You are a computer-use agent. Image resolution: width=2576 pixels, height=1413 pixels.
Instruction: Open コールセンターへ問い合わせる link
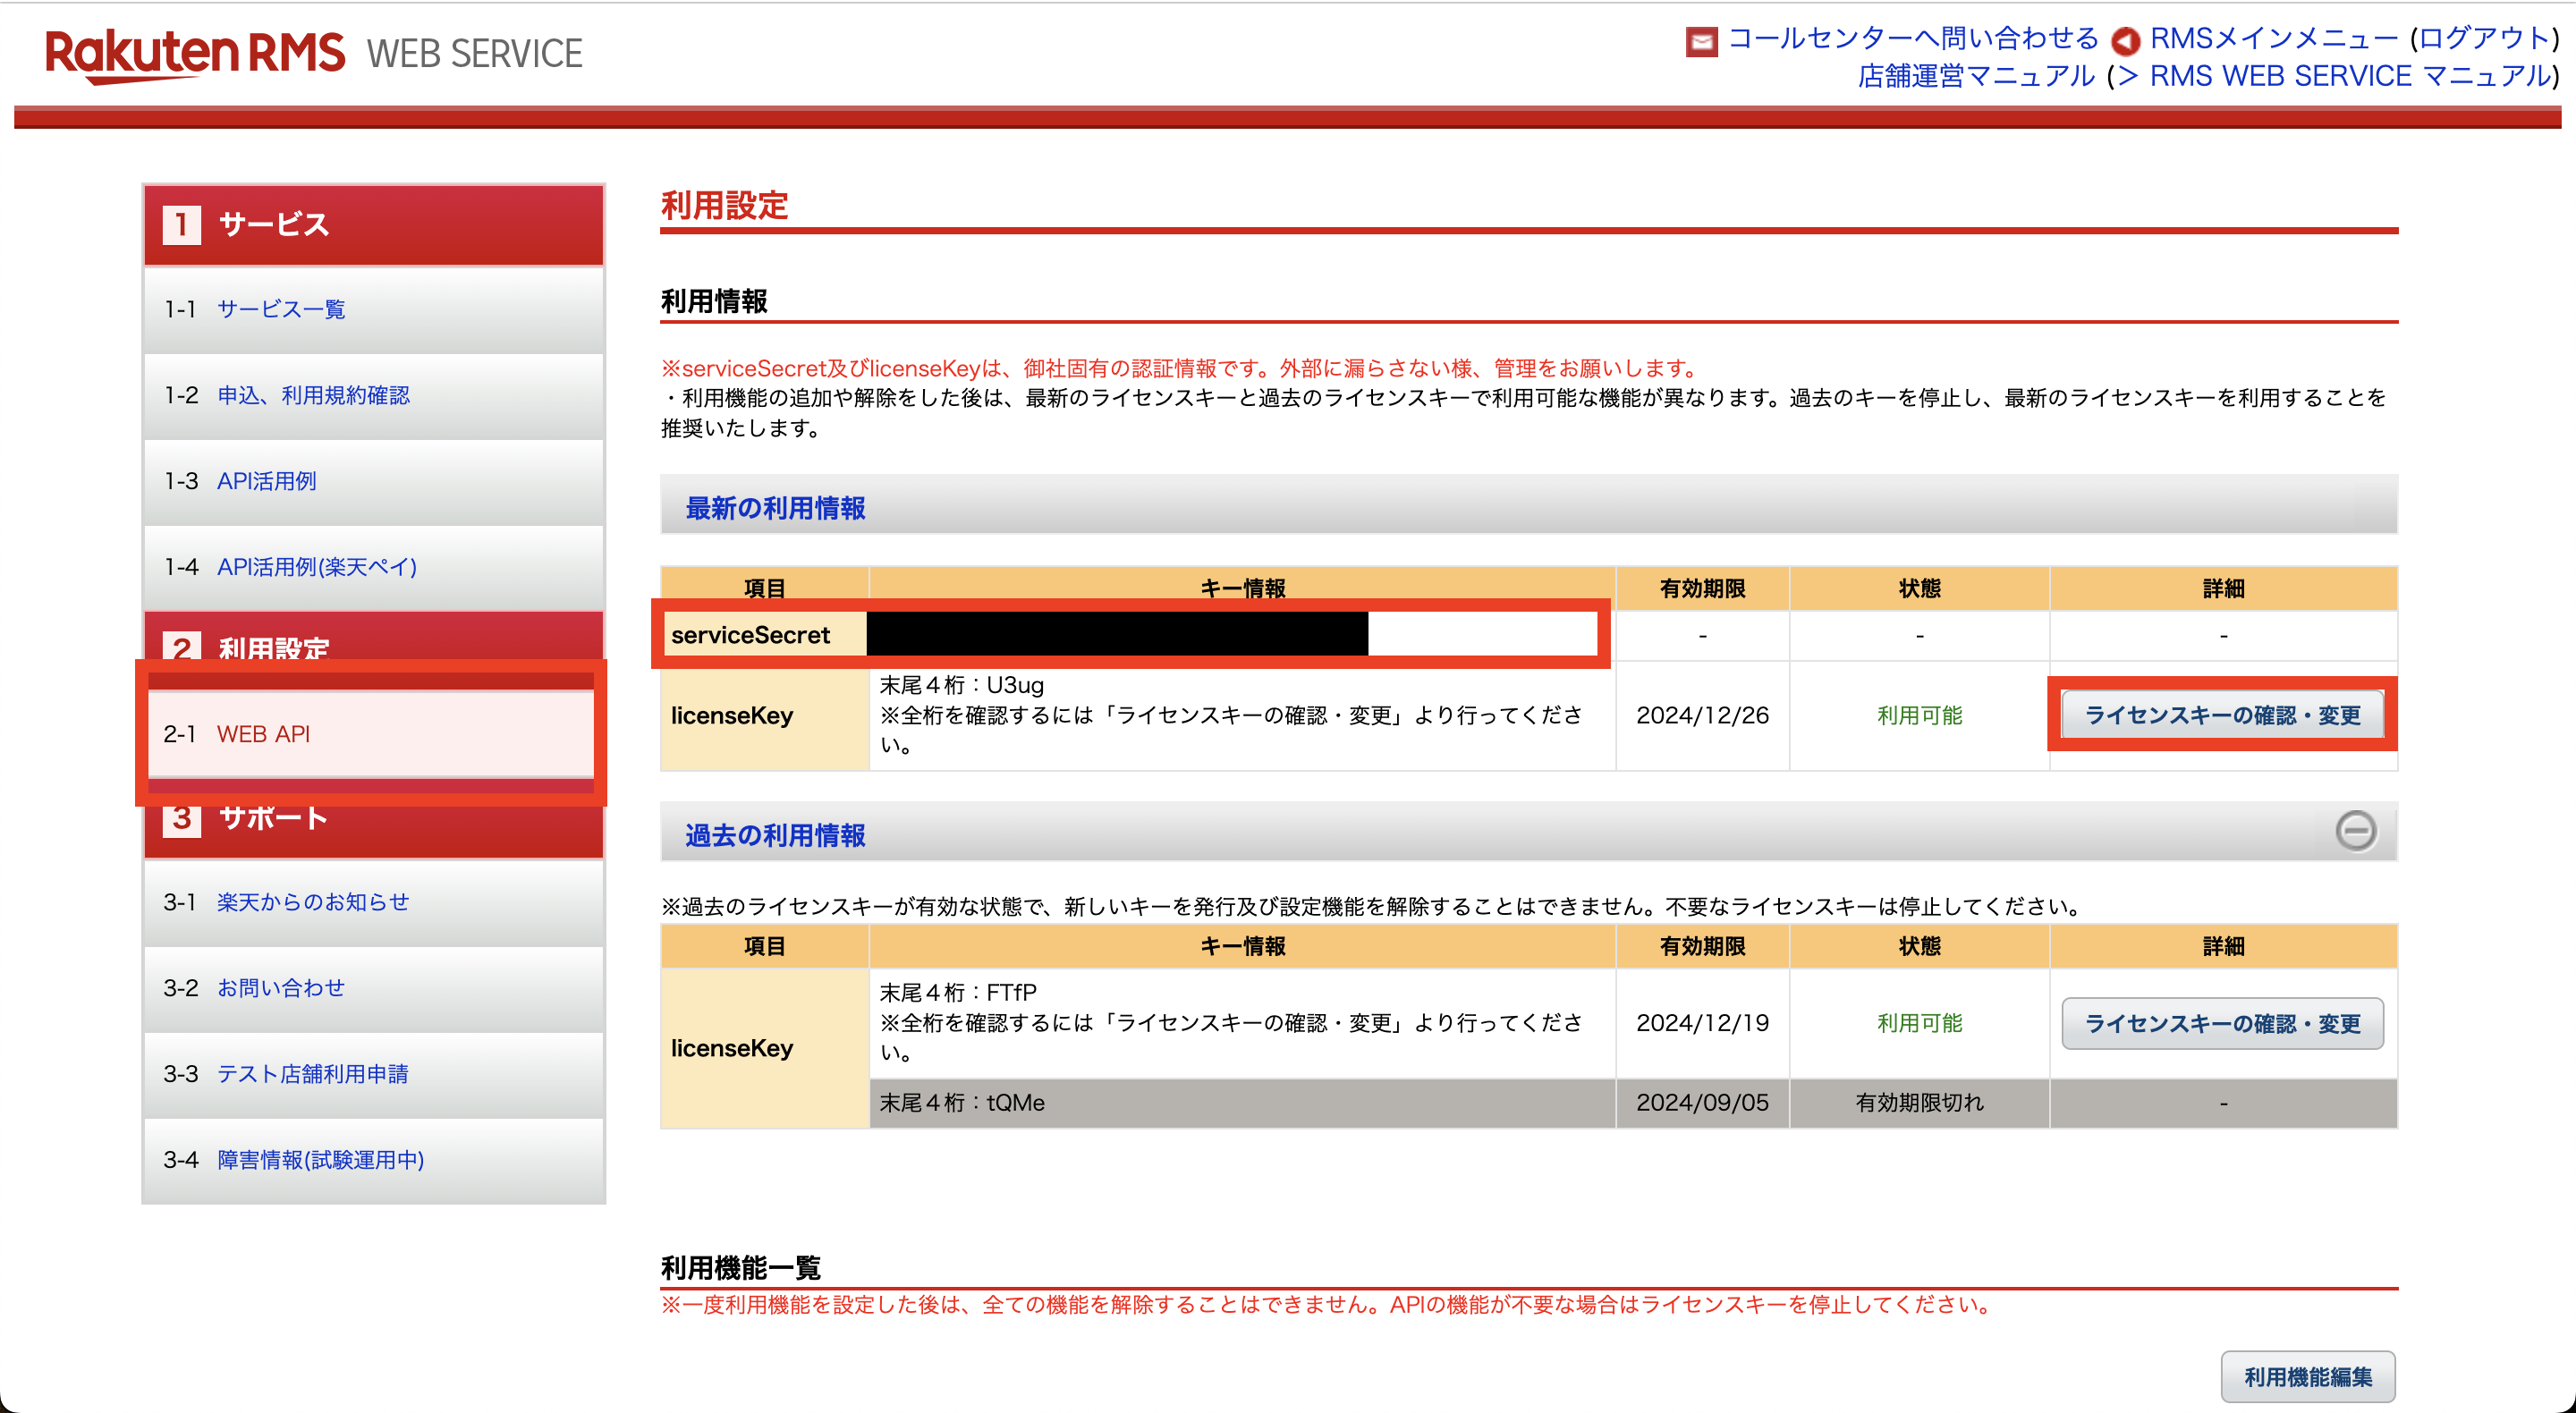[1912, 39]
